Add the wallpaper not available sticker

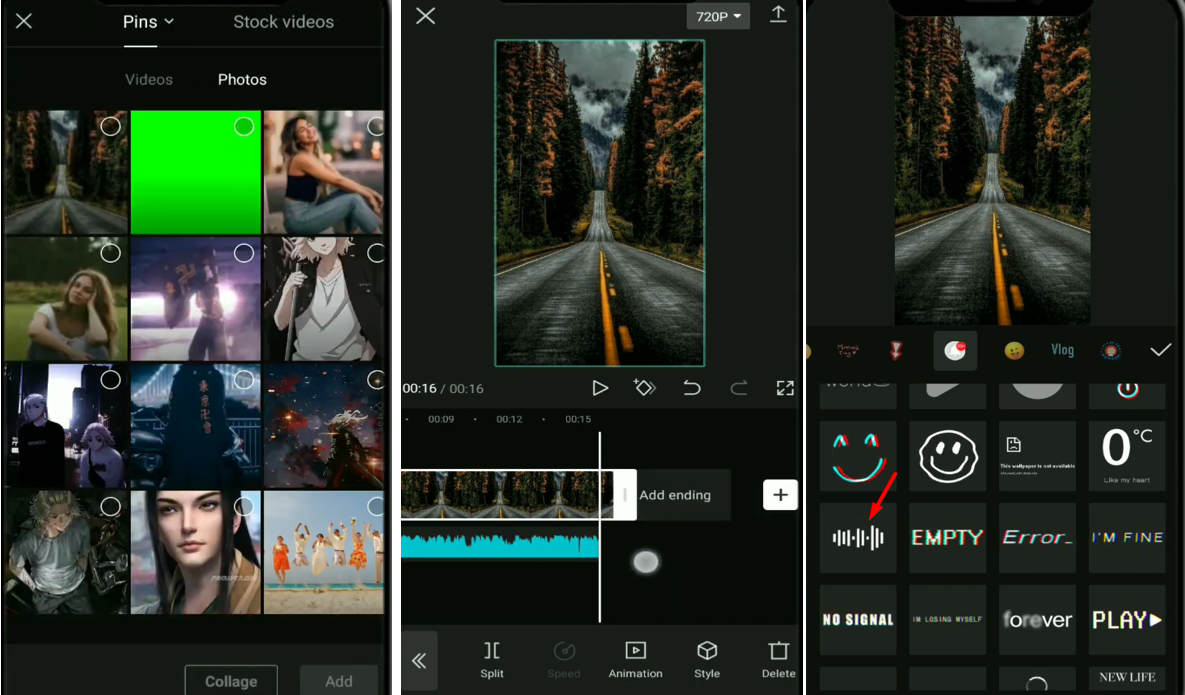1037,456
